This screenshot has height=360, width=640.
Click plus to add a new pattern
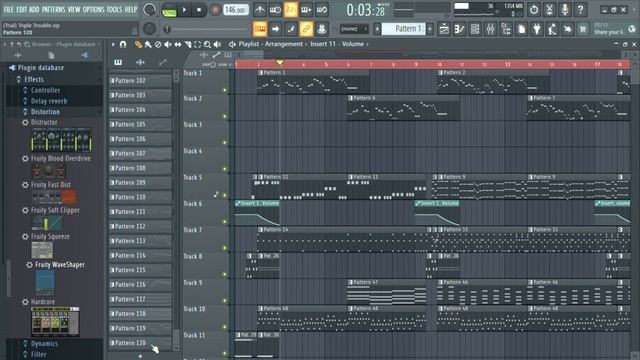(x=430, y=29)
